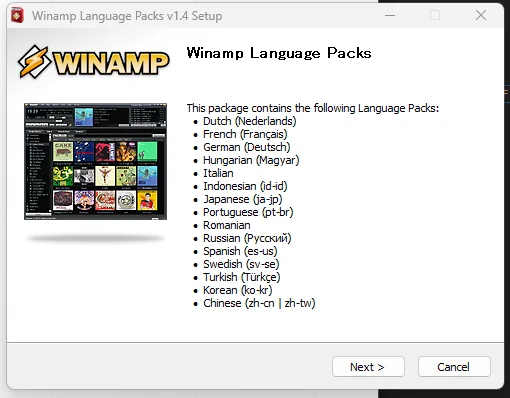Image resolution: width=510 pixels, height=398 pixels.
Task: Click the Russian (Русский) entry
Action: tap(247, 238)
